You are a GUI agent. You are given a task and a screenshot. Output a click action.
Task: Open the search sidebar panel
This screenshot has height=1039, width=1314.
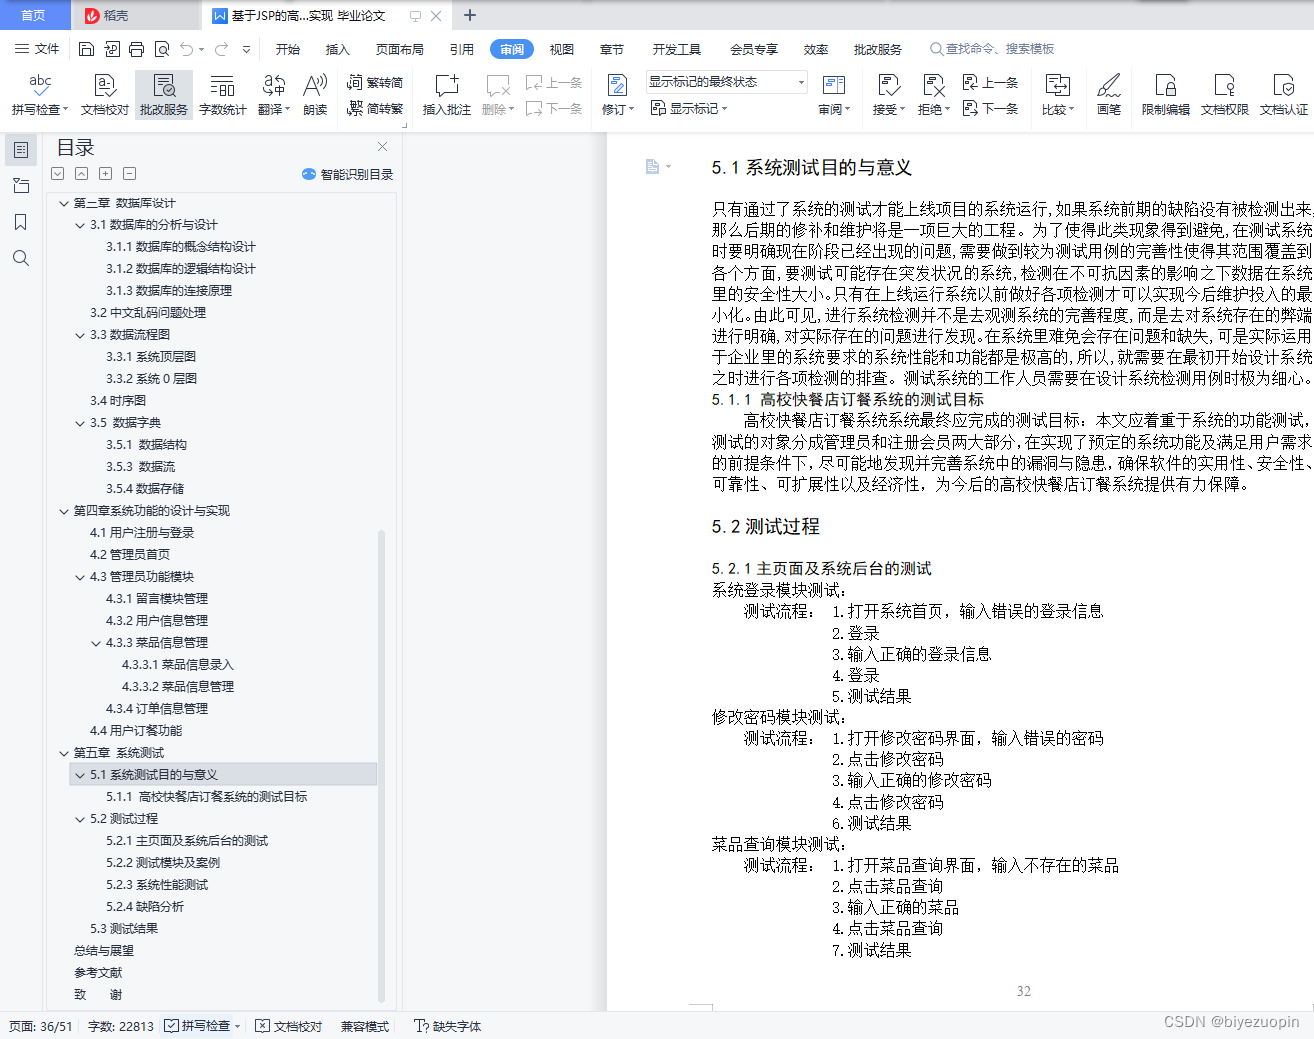pos(20,258)
